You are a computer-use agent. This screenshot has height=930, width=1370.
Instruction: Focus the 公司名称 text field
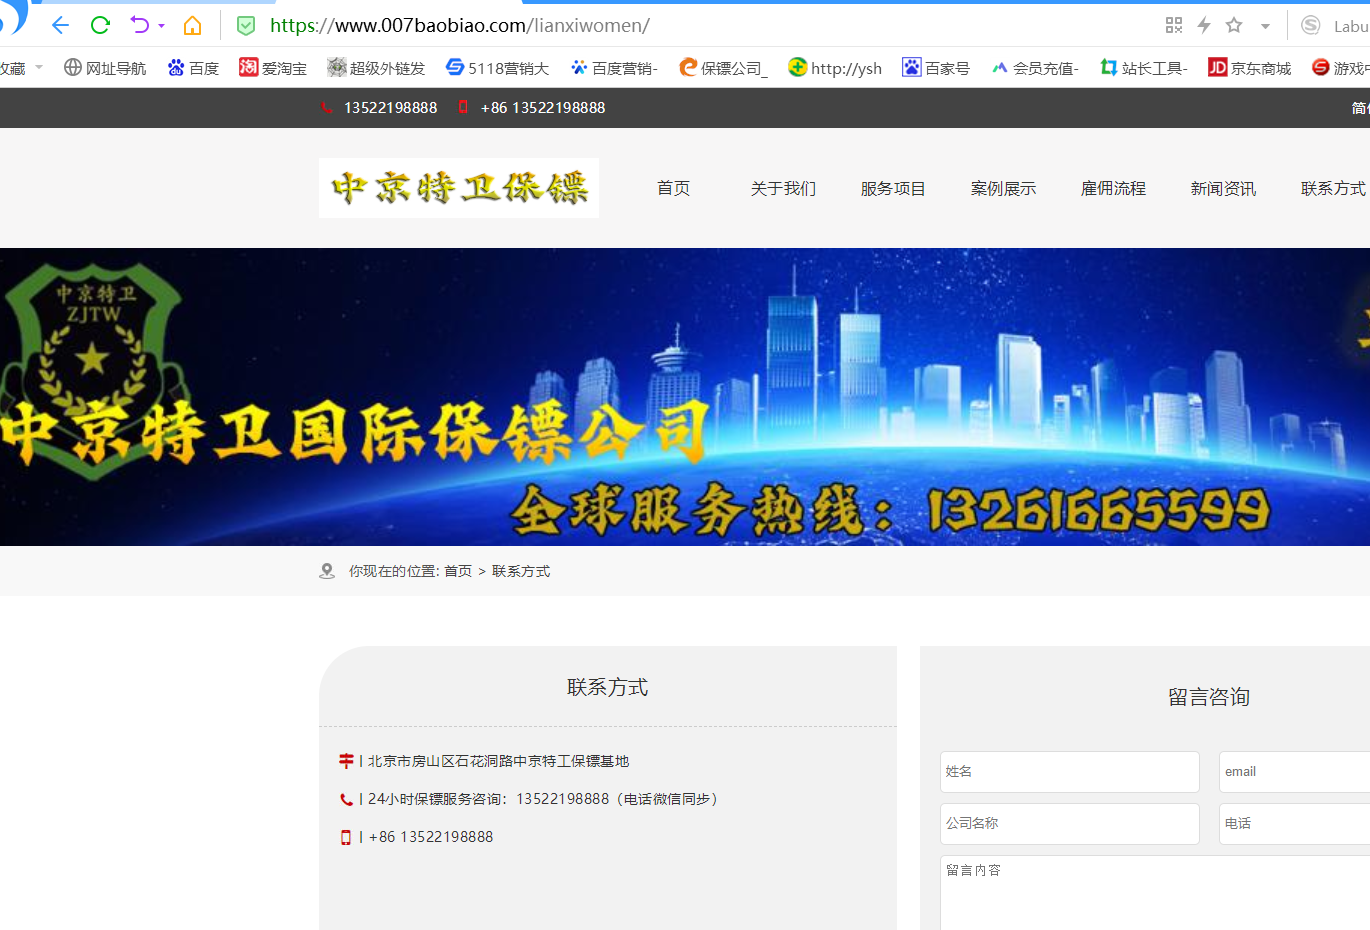point(1069,824)
